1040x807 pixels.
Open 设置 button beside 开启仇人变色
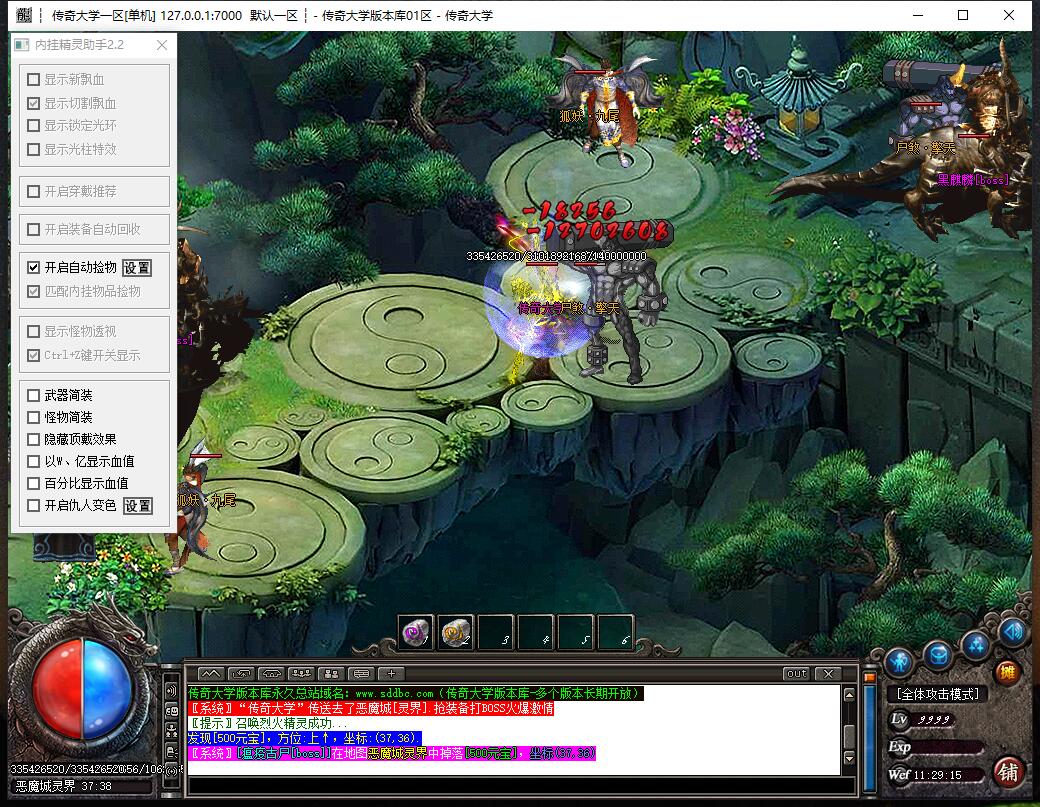coord(137,506)
